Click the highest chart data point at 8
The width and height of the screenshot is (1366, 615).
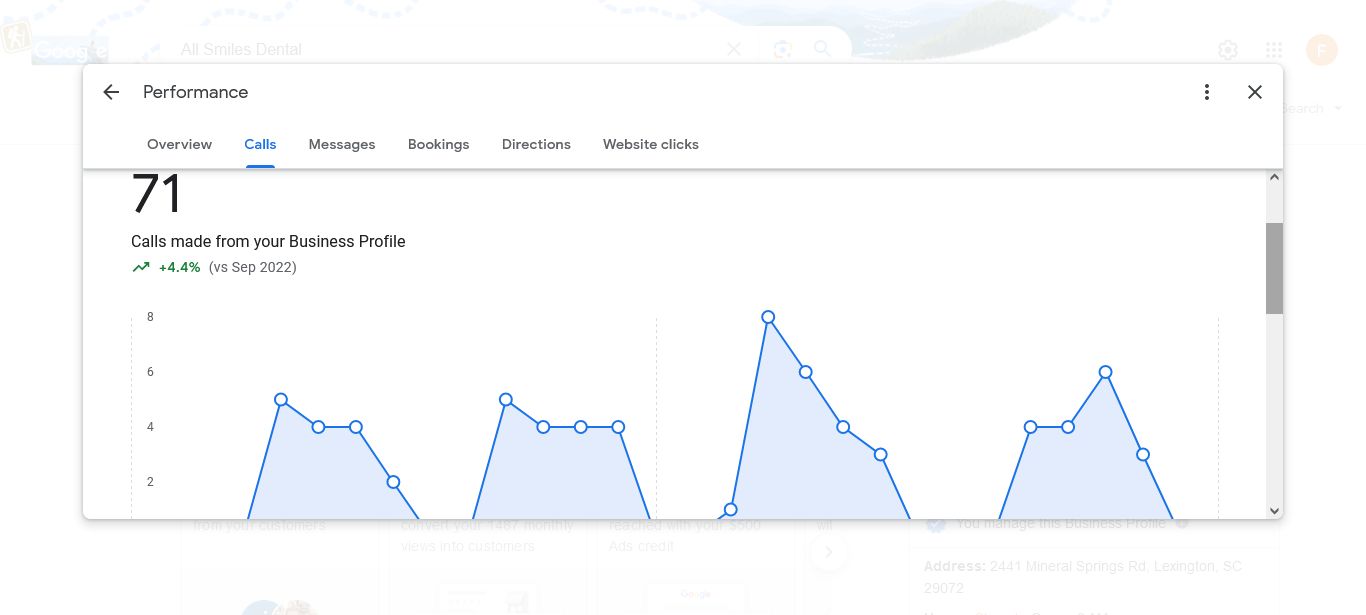[768, 317]
